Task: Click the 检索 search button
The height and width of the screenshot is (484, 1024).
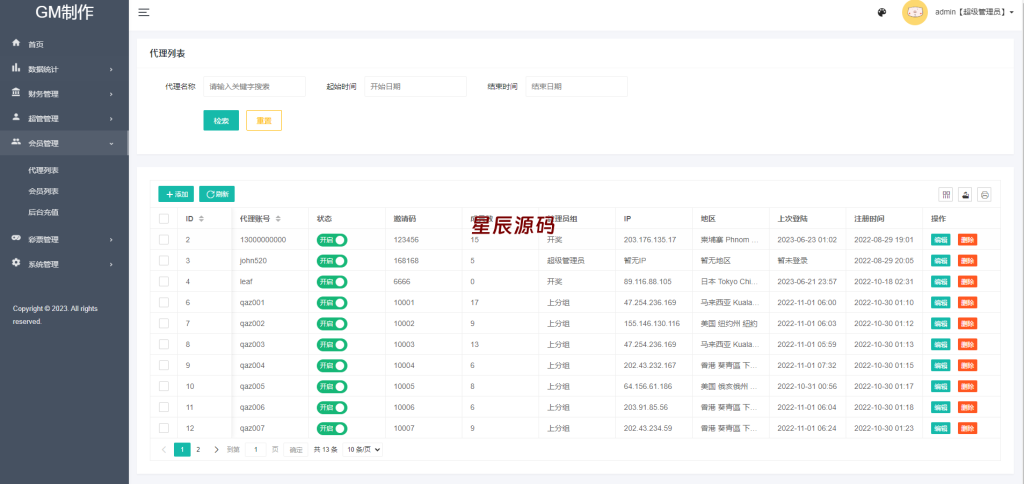Action: click(x=221, y=121)
